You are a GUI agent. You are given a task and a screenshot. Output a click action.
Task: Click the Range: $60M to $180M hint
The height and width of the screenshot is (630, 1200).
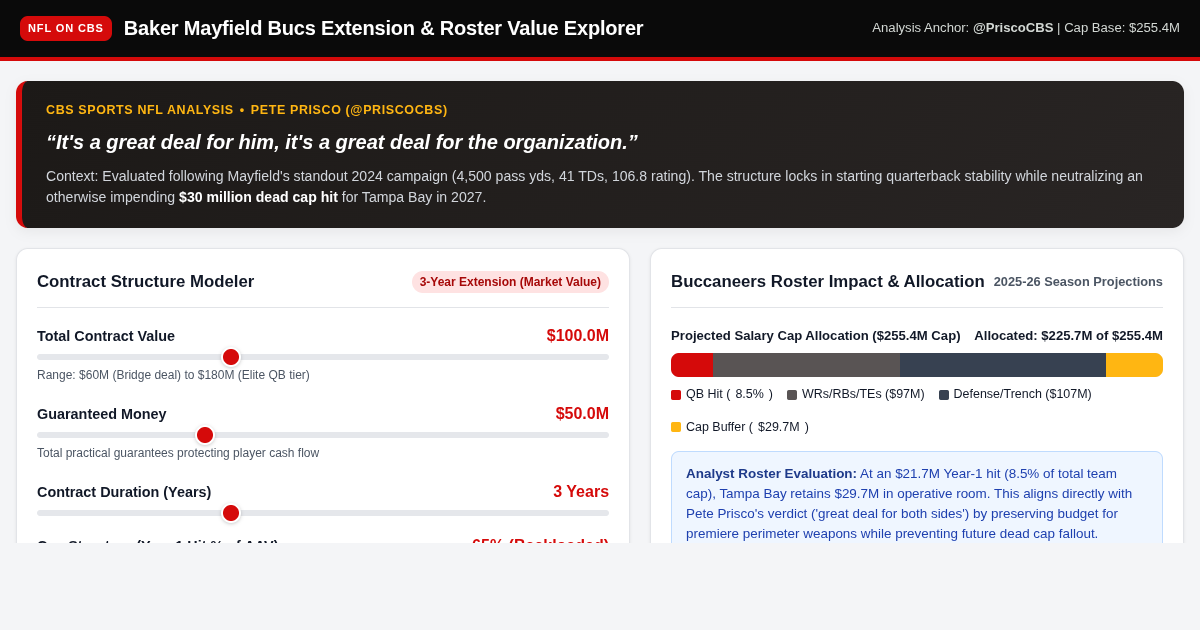click(x=173, y=375)
